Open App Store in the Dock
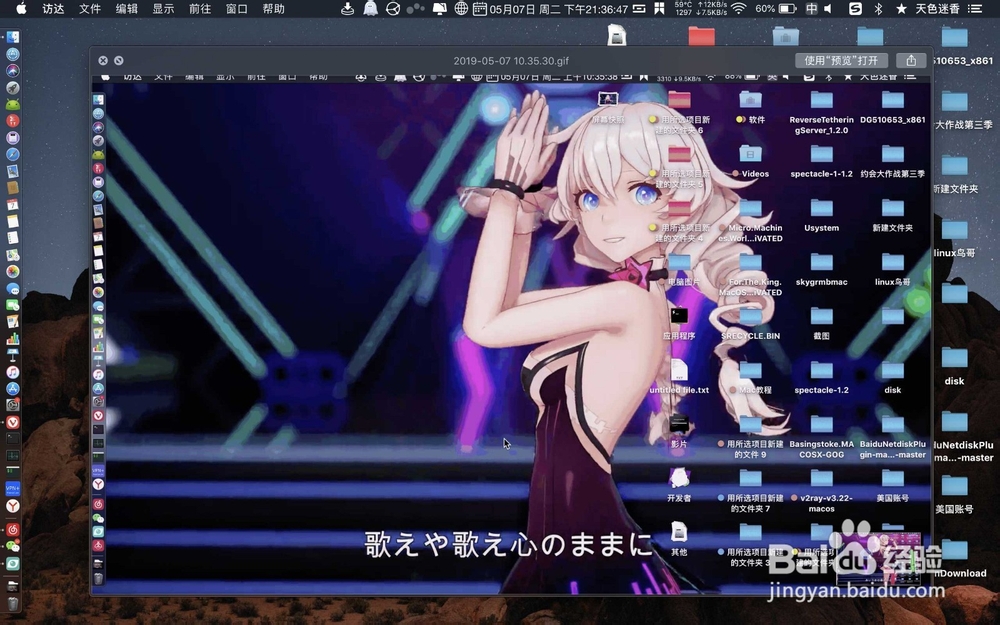Viewport: 1000px width, 625px height. pyautogui.click(x=12, y=388)
